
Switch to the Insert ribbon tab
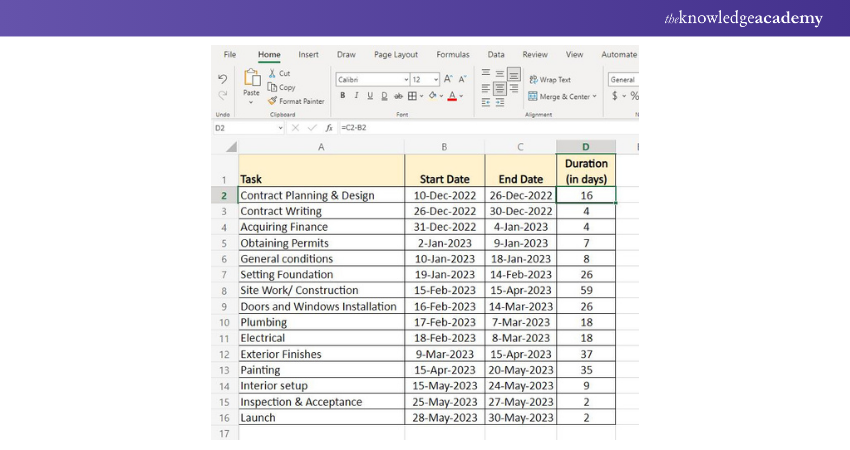pyautogui.click(x=308, y=55)
